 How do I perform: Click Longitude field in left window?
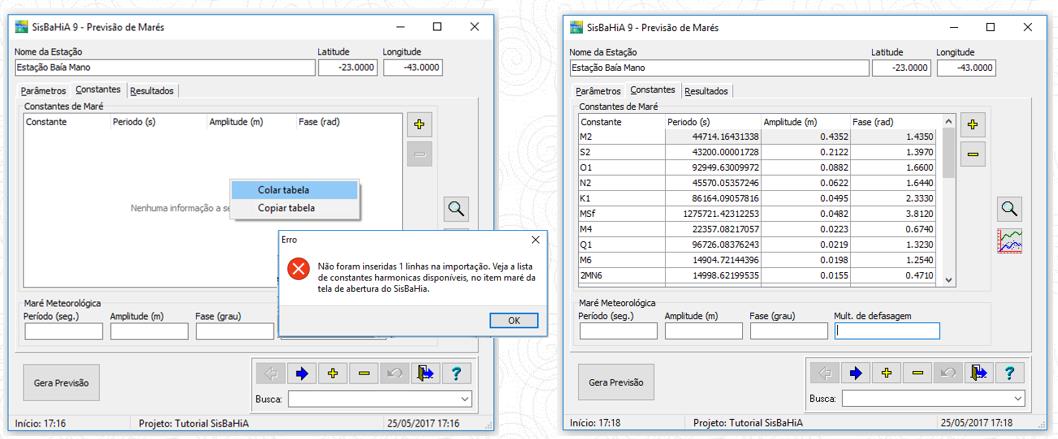(x=413, y=67)
